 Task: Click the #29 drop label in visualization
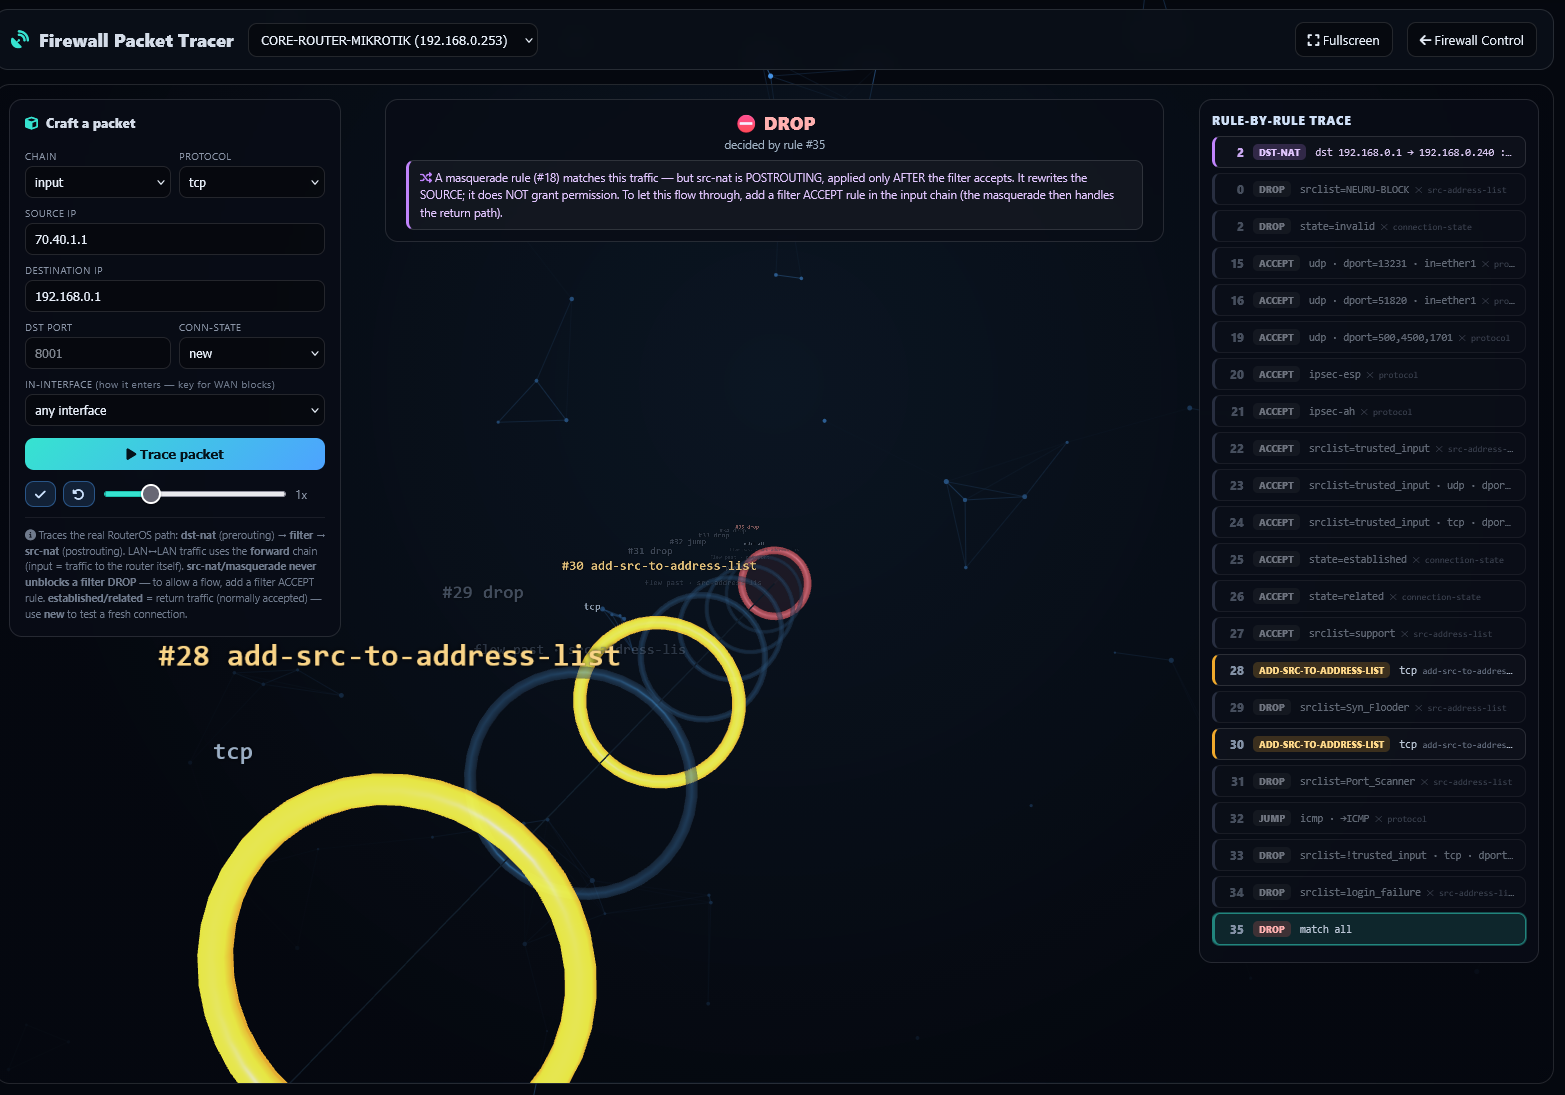tap(483, 592)
